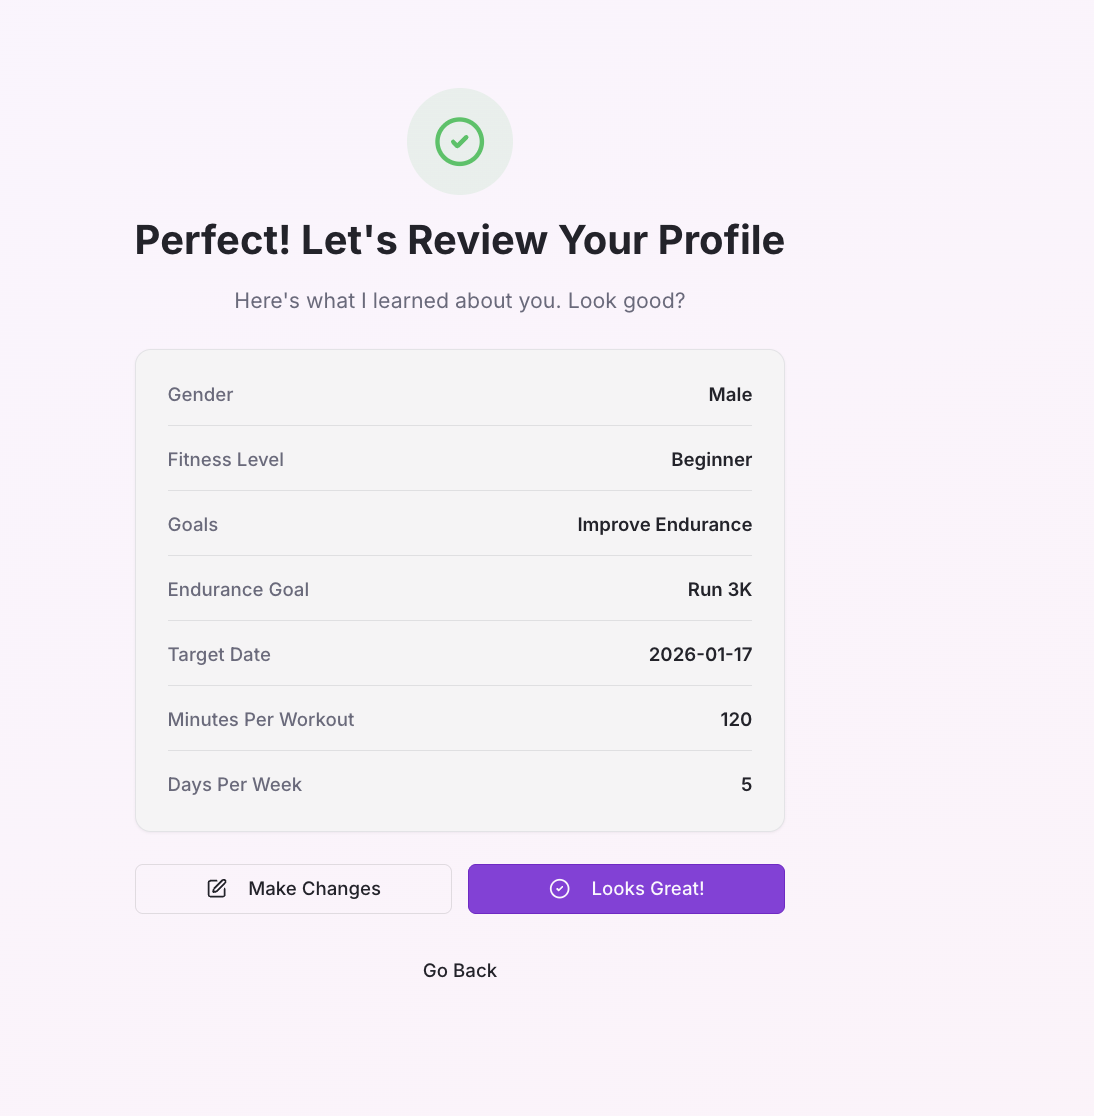Click the Make Changes button
The image size is (1094, 1116).
pyautogui.click(x=293, y=889)
